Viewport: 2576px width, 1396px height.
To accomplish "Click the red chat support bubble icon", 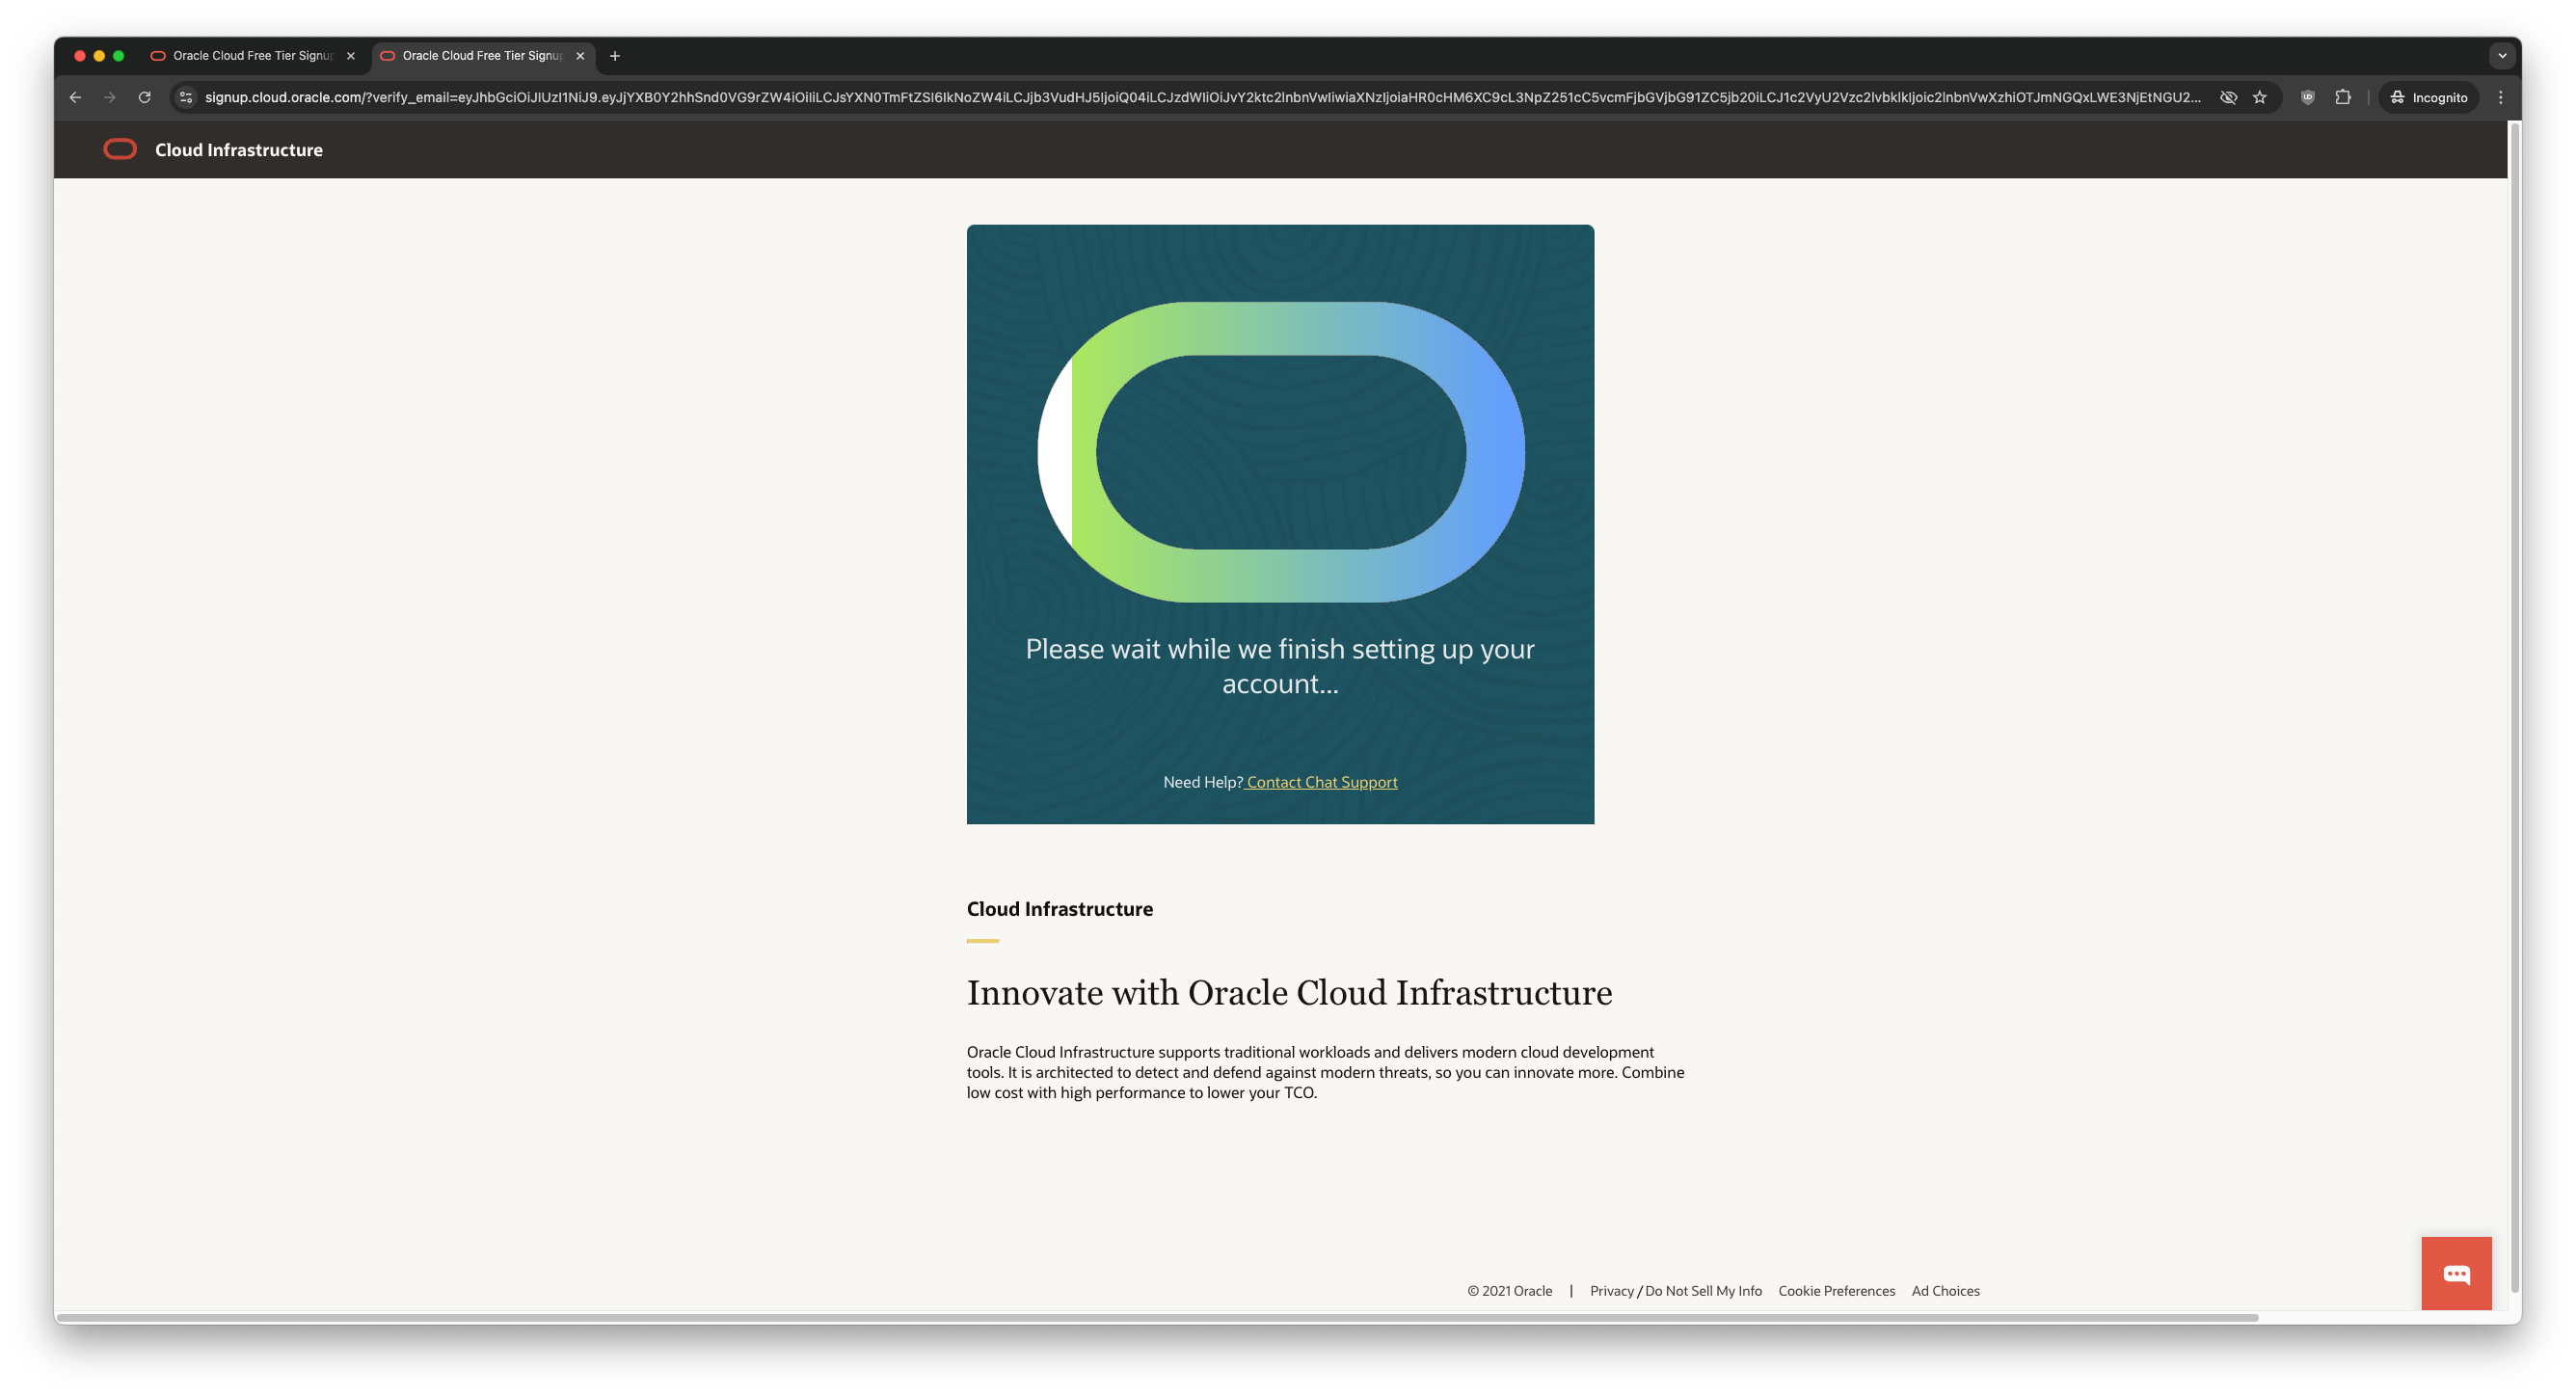I will [x=2455, y=1273].
